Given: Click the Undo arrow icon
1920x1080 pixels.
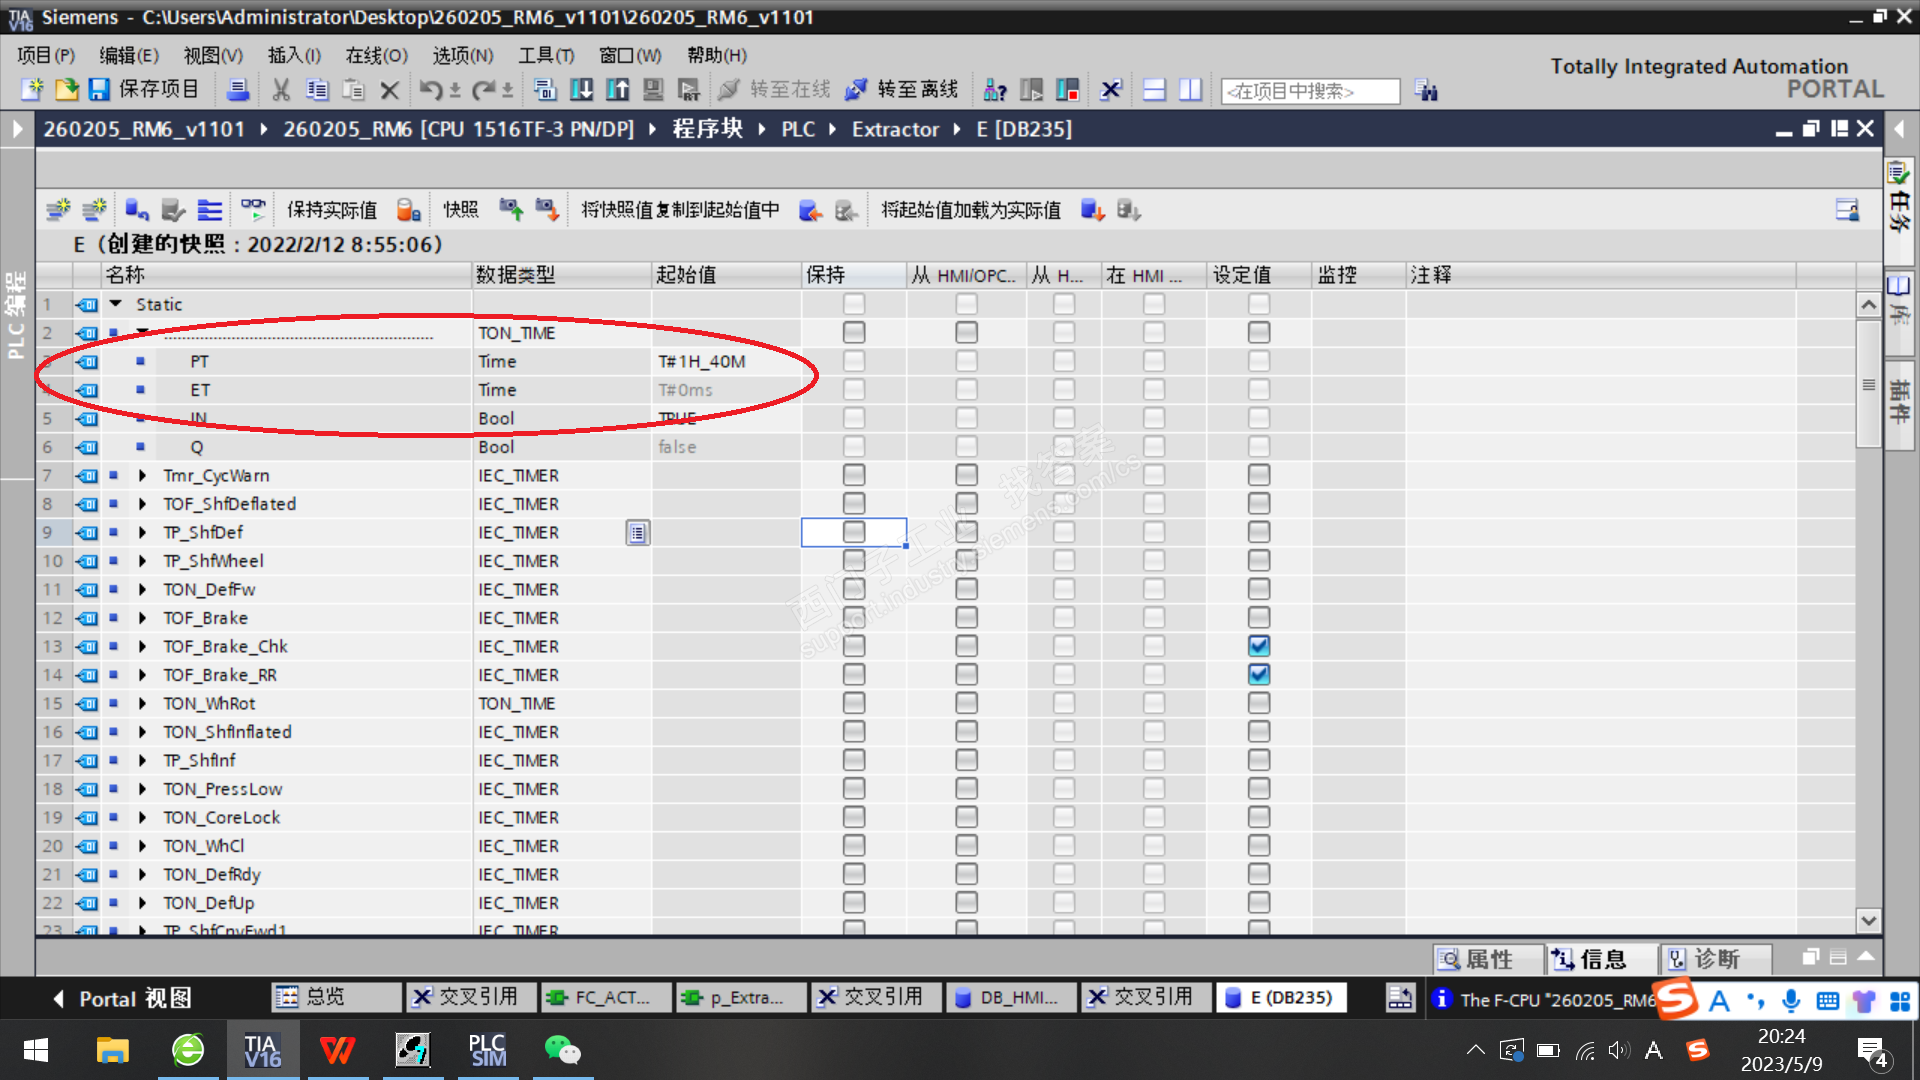Looking at the screenshot, I should (x=430, y=90).
